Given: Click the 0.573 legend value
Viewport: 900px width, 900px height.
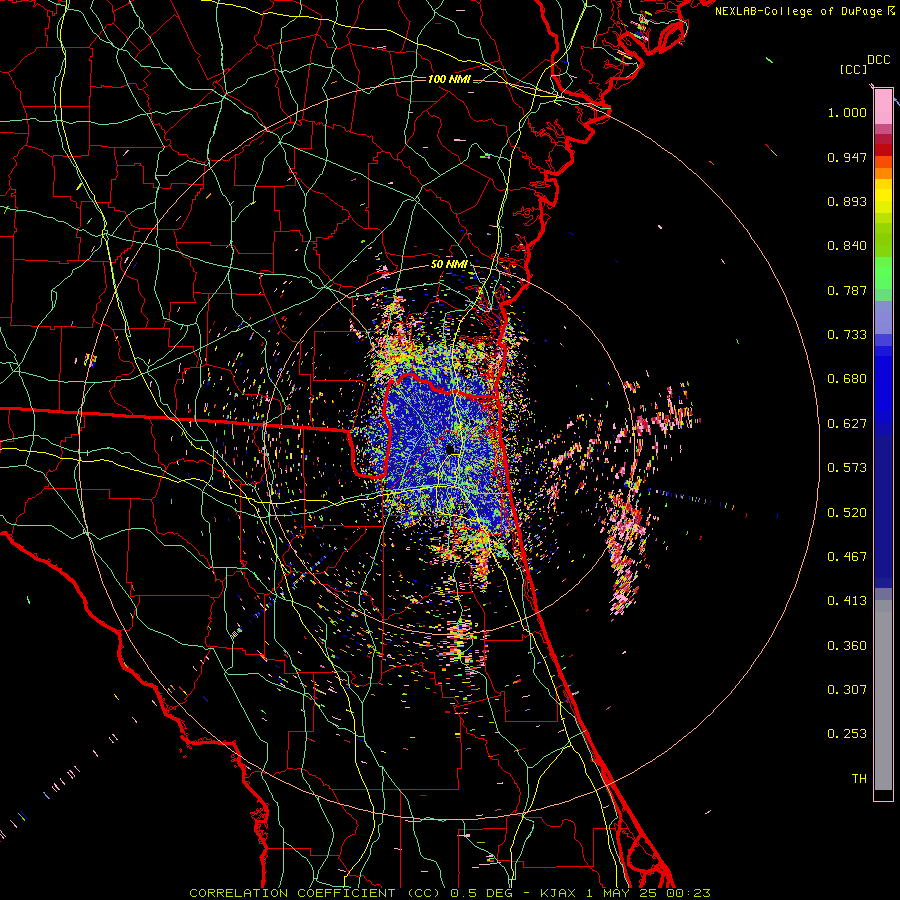Looking at the screenshot, I should 847,468.
